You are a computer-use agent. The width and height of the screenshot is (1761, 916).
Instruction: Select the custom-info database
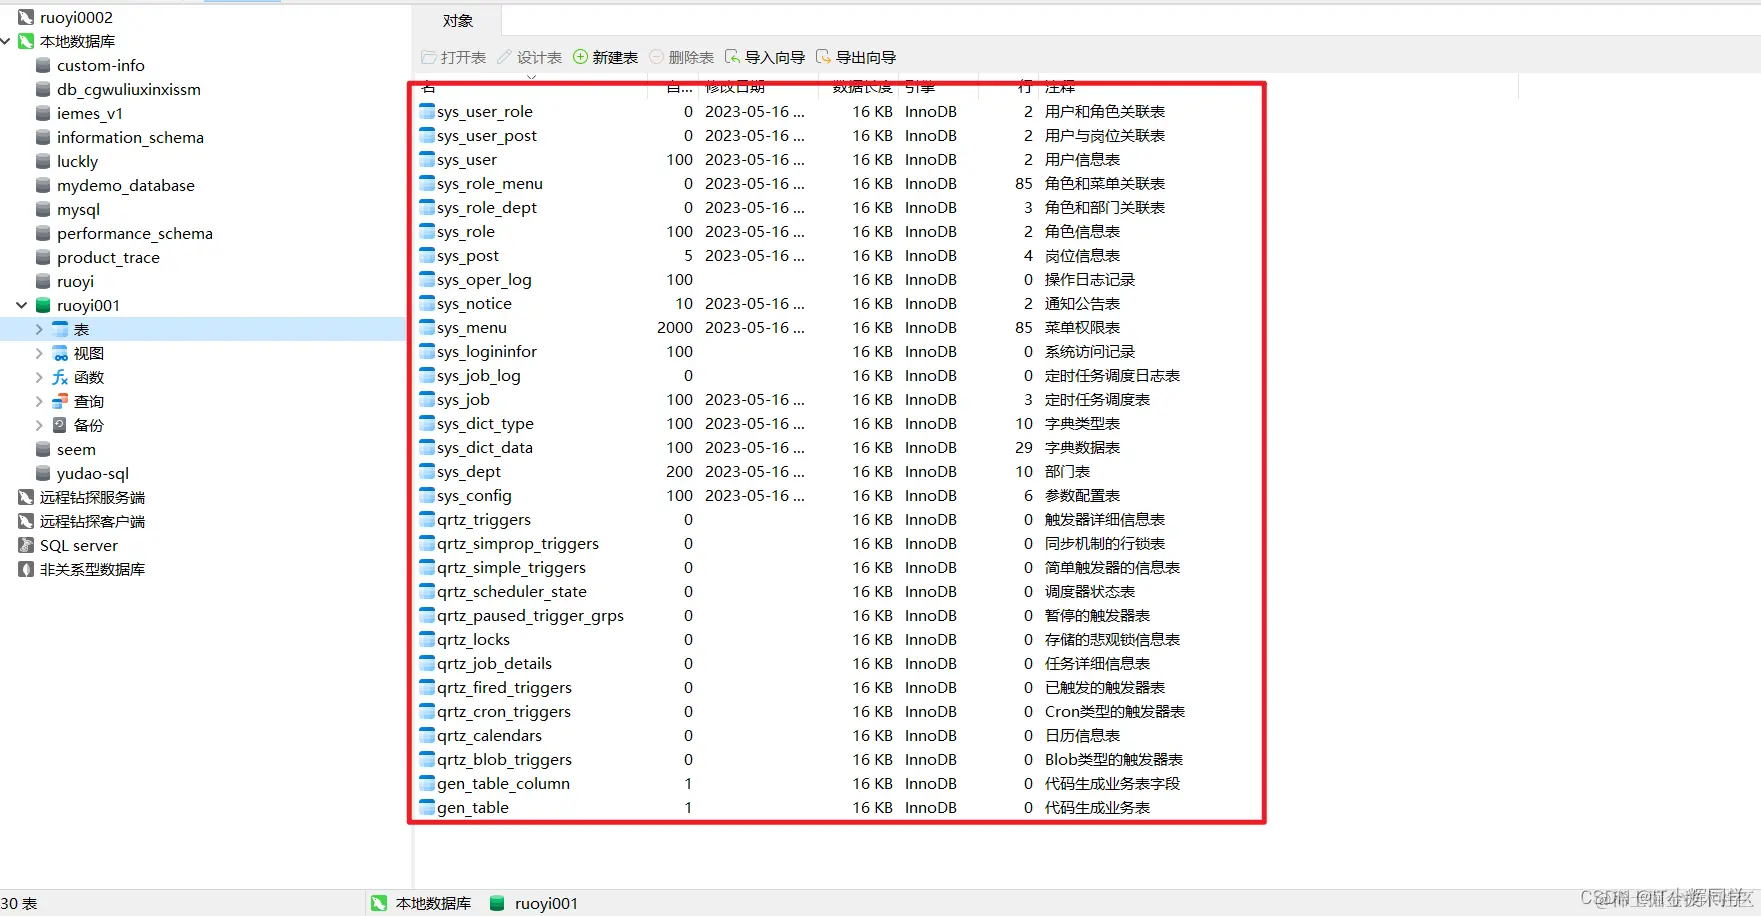point(101,65)
